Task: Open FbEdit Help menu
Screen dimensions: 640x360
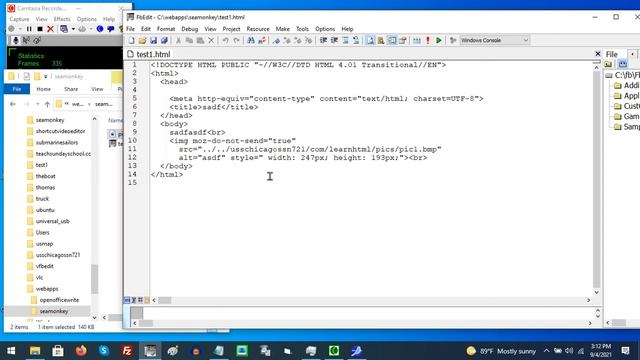Action: [x=347, y=29]
